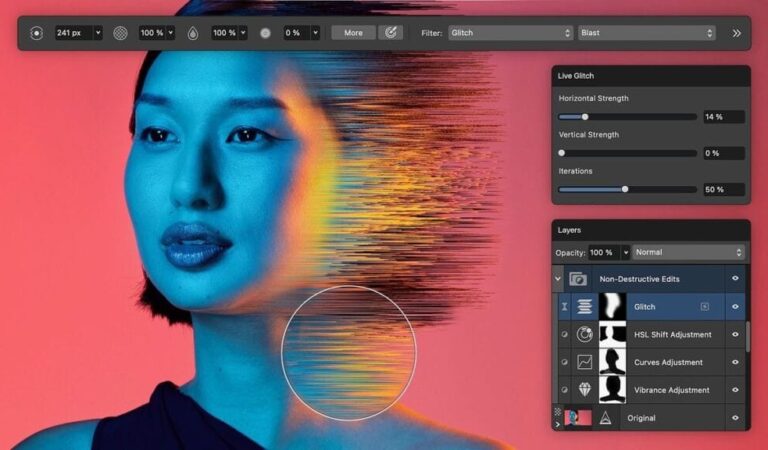The width and height of the screenshot is (768, 450).
Task: Hide the Glitch layer
Action: pyautogui.click(x=735, y=307)
